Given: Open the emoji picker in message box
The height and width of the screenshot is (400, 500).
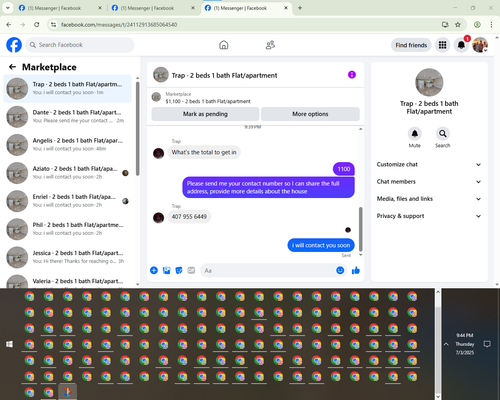Looking at the screenshot, I should click(x=340, y=270).
